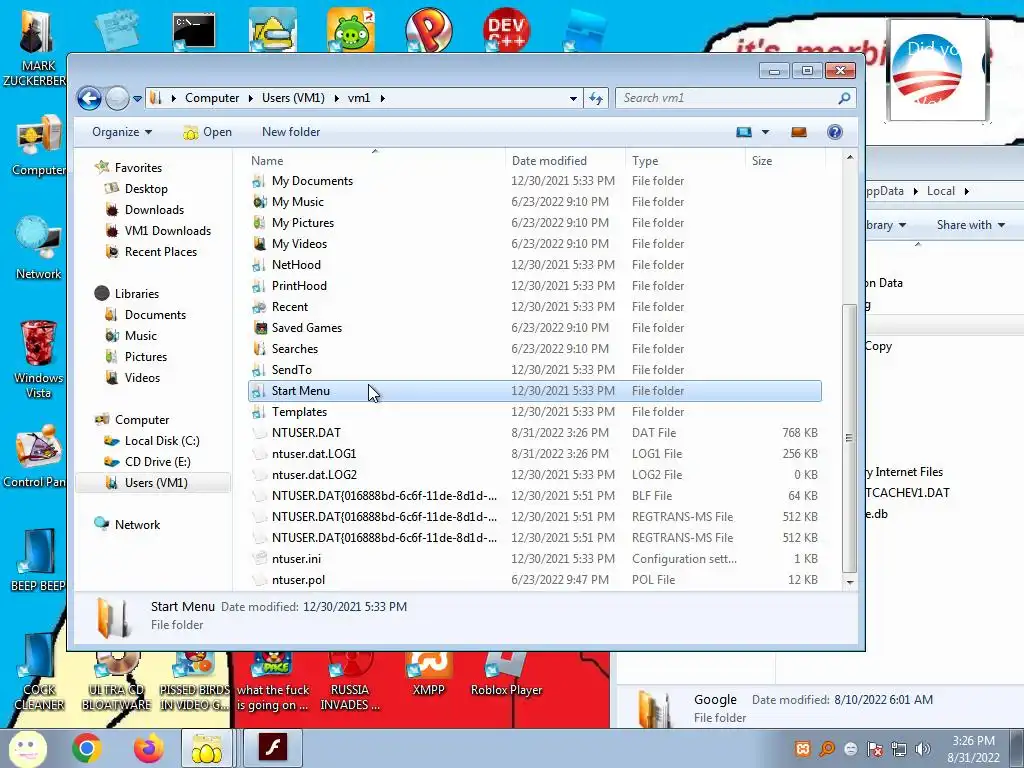Open Google Chrome from the taskbar

click(x=86, y=748)
